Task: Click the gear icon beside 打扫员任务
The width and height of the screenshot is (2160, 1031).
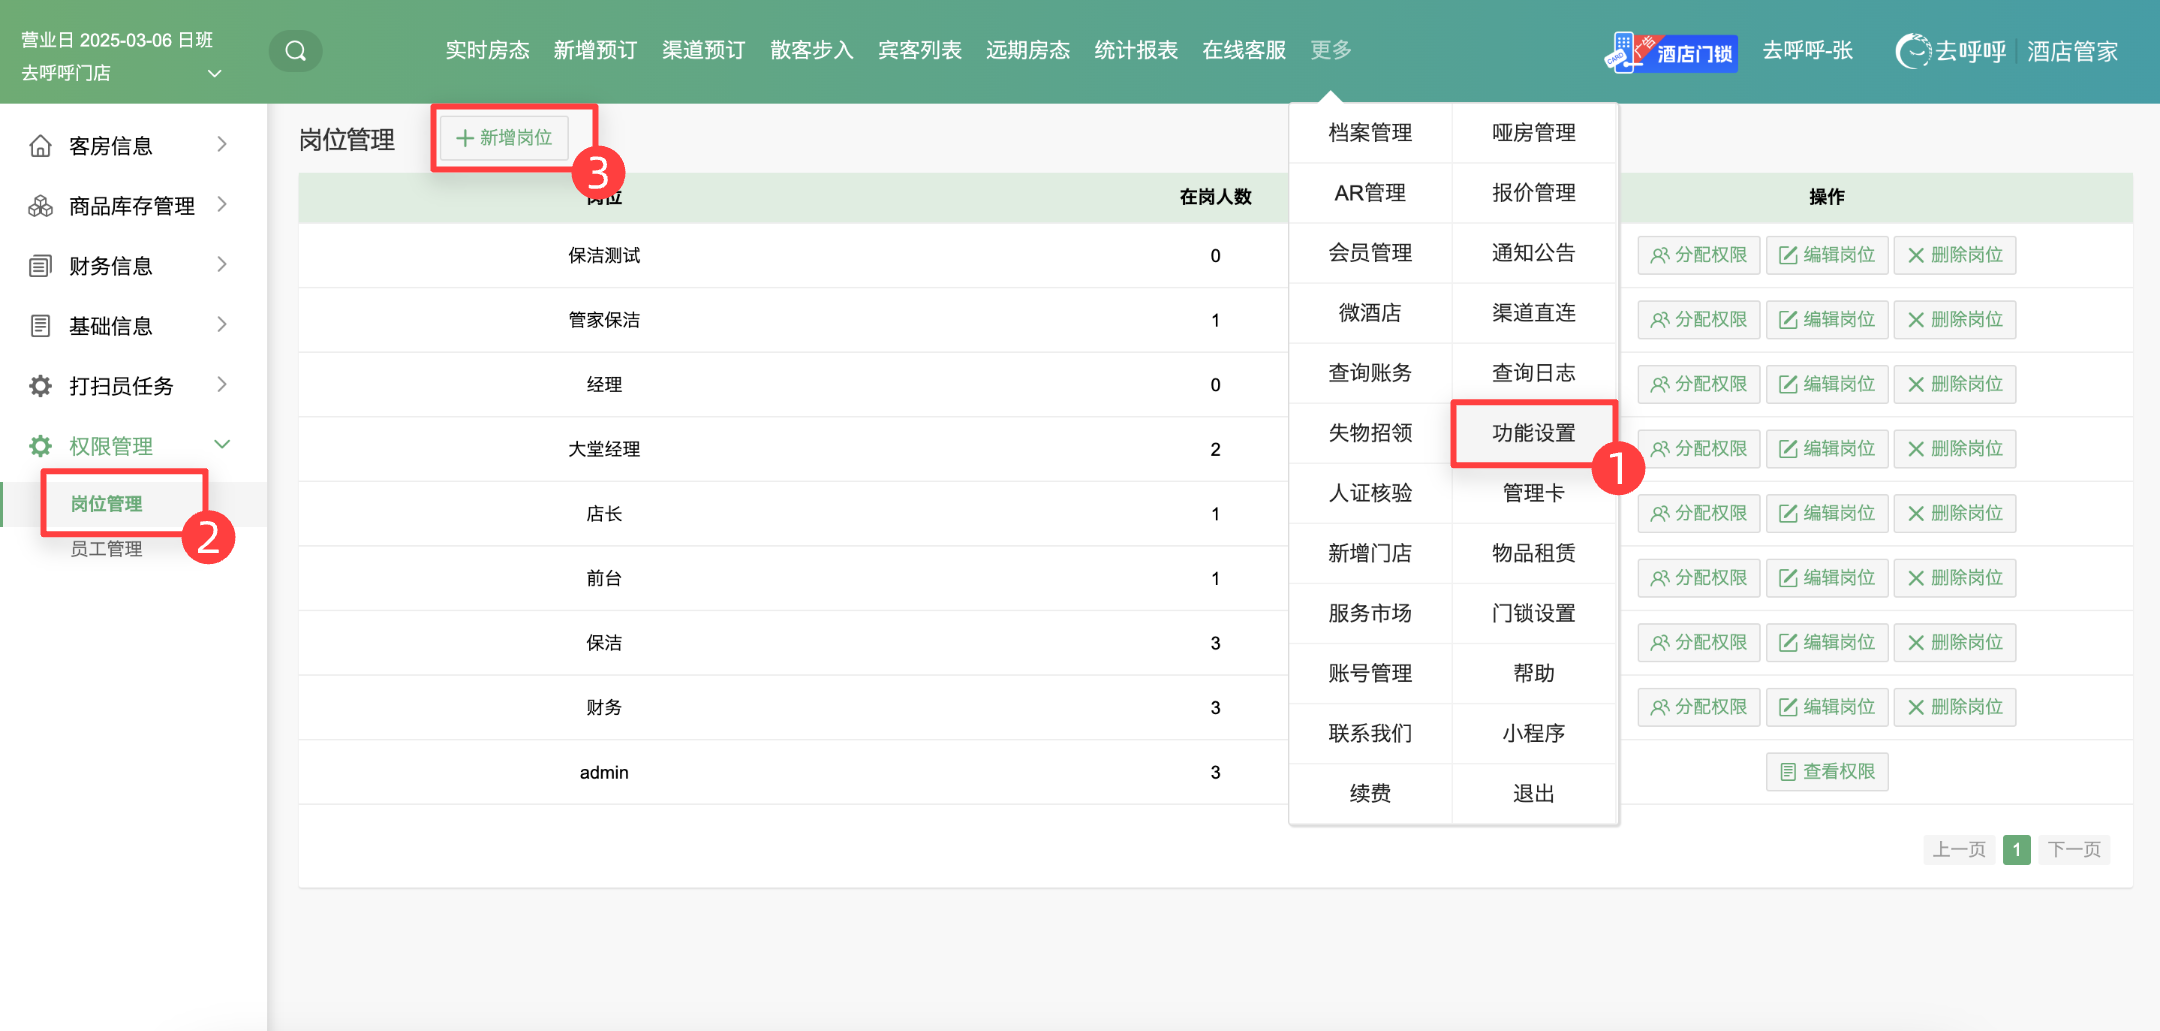Action: 40,386
